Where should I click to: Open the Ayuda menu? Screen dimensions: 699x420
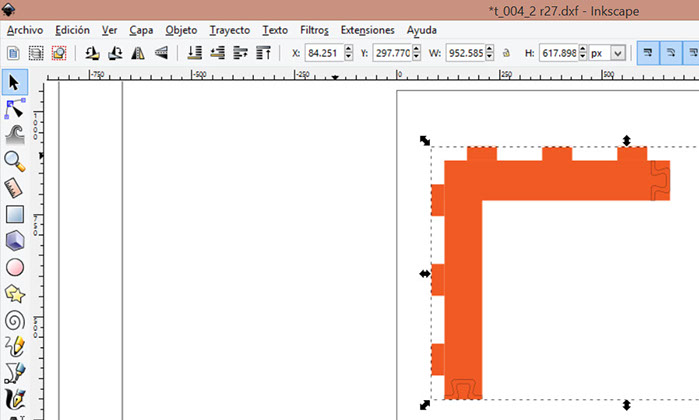421,30
